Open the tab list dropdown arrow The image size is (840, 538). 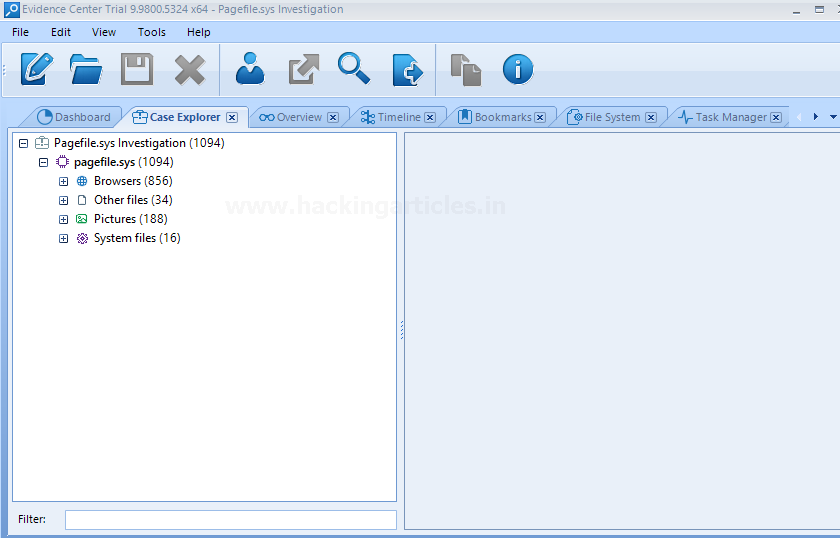(833, 117)
